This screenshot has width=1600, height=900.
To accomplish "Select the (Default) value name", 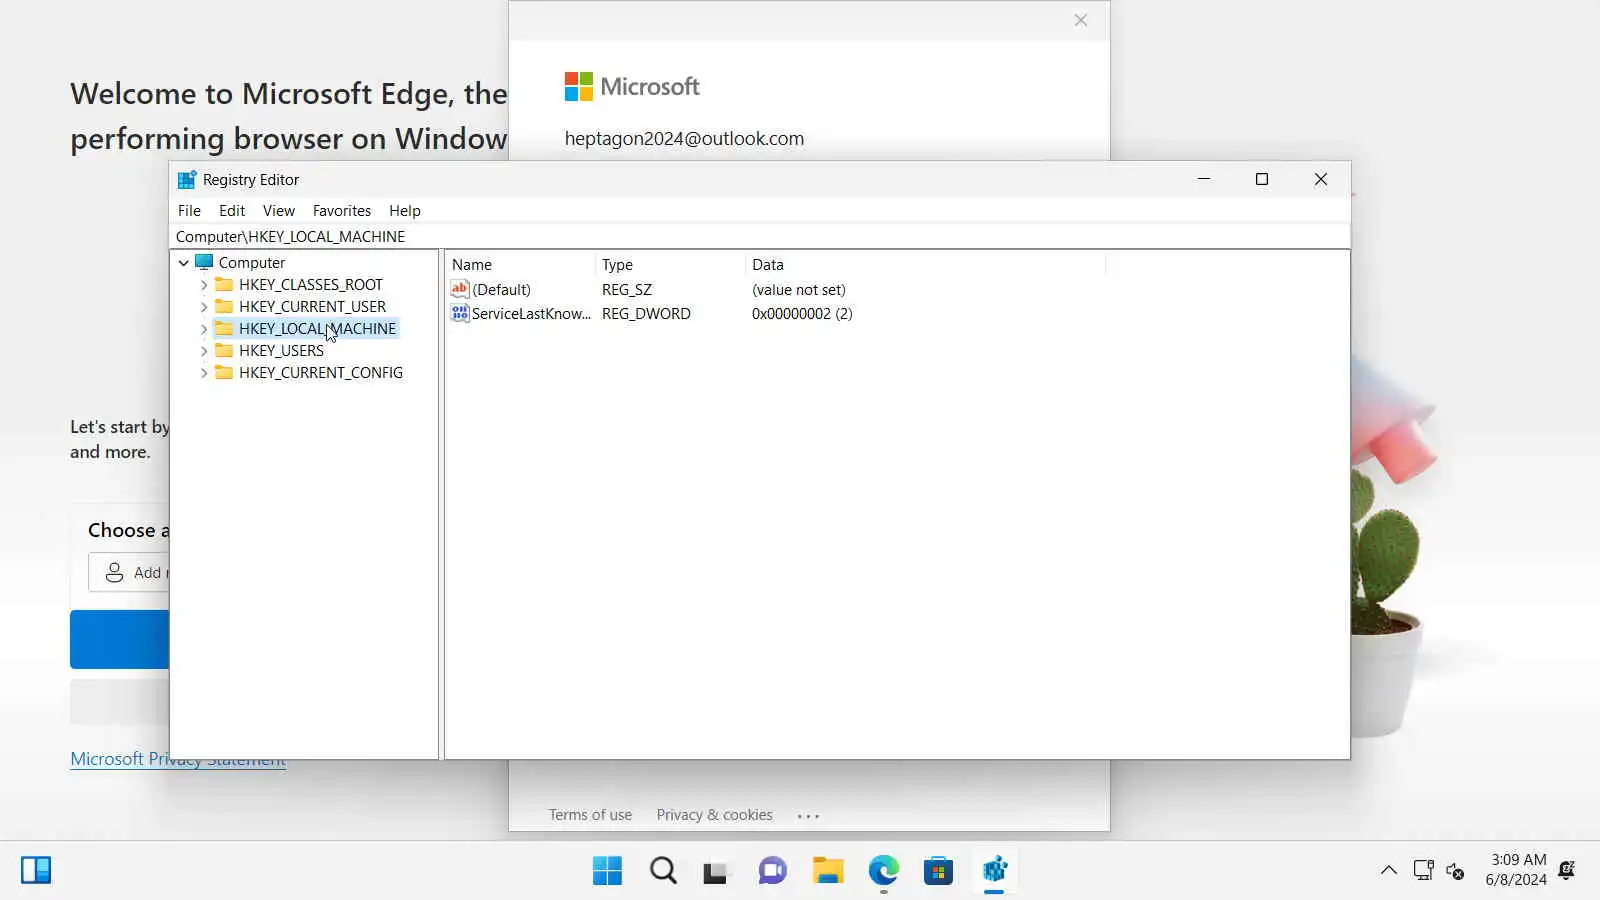I will click(x=501, y=290).
